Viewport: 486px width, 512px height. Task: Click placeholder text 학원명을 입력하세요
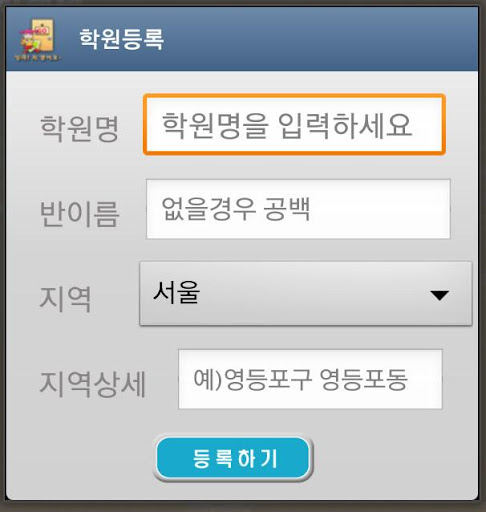point(287,125)
